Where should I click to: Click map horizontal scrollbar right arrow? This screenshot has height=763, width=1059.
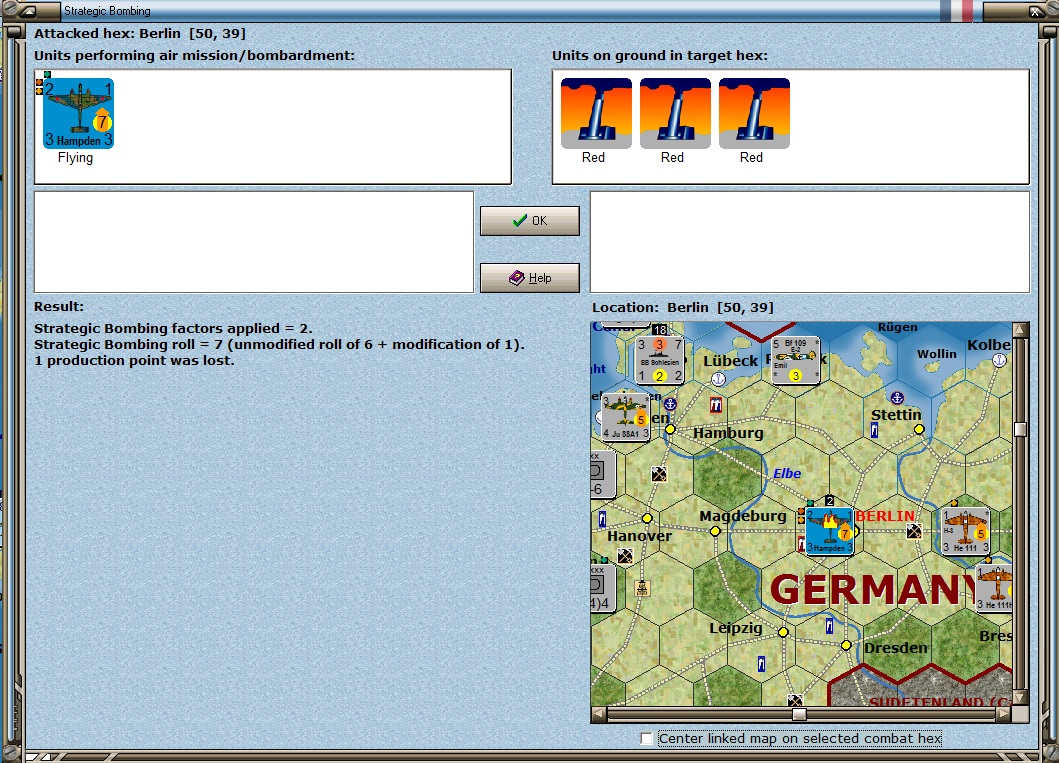tap(1004, 714)
